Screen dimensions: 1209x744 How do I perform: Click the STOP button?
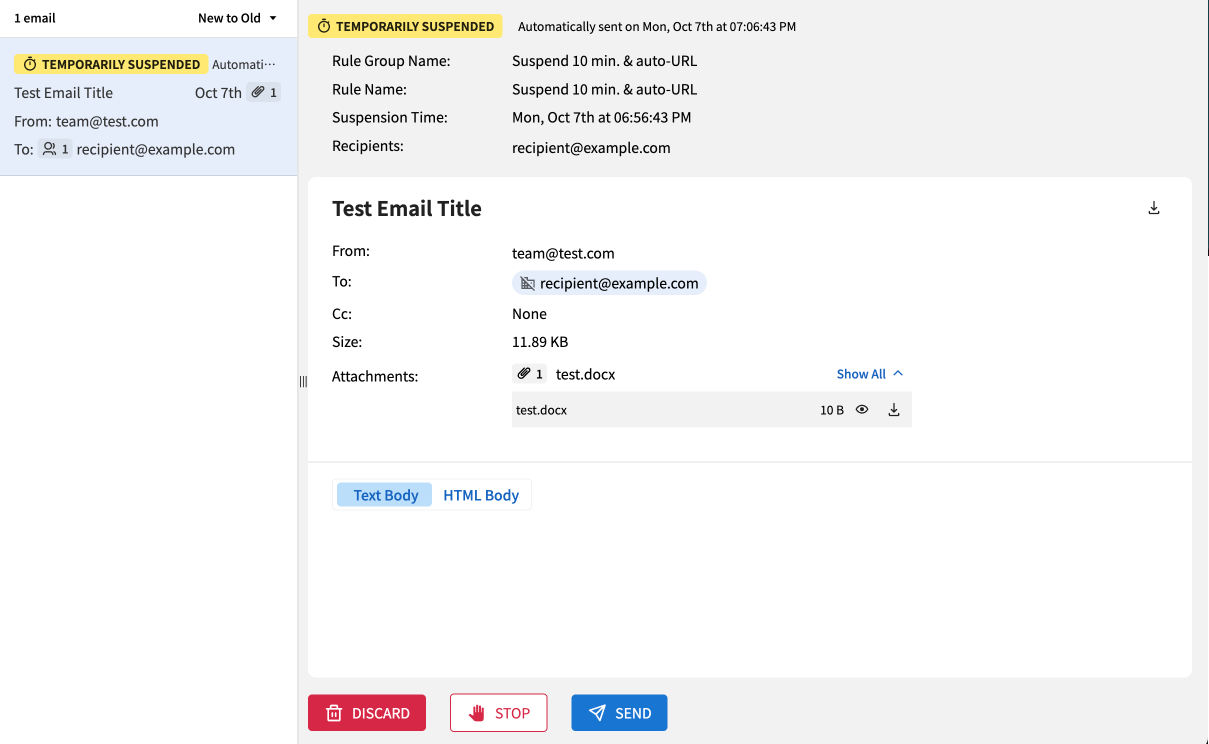tap(498, 713)
